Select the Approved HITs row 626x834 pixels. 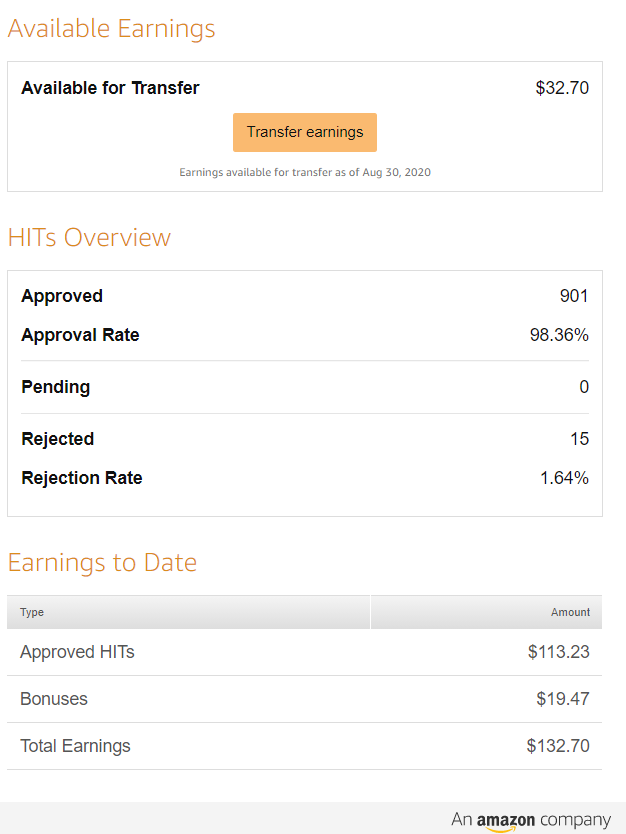click(x=304, y=652)
